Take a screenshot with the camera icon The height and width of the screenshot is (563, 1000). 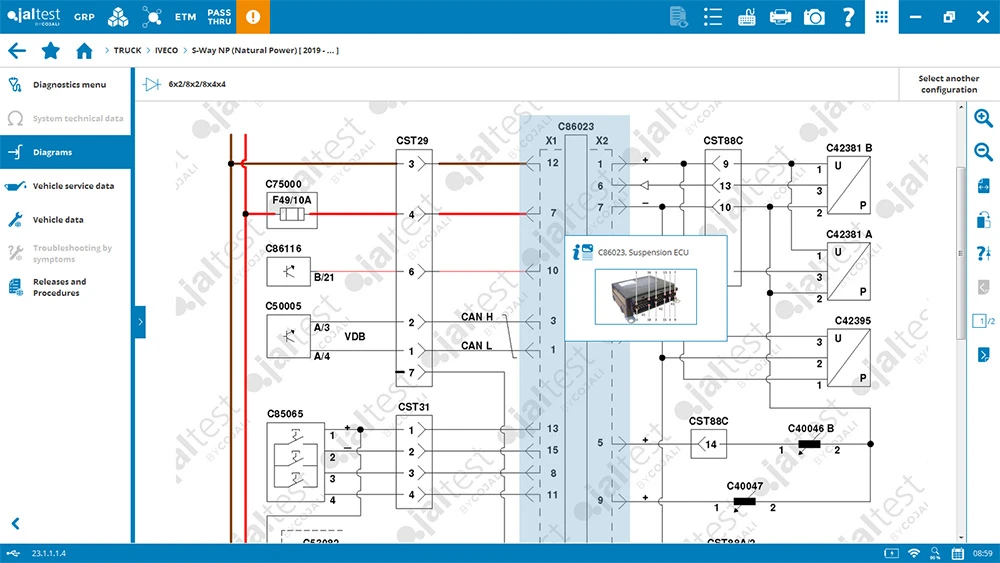pyautogui.click(x=814, y=17)
